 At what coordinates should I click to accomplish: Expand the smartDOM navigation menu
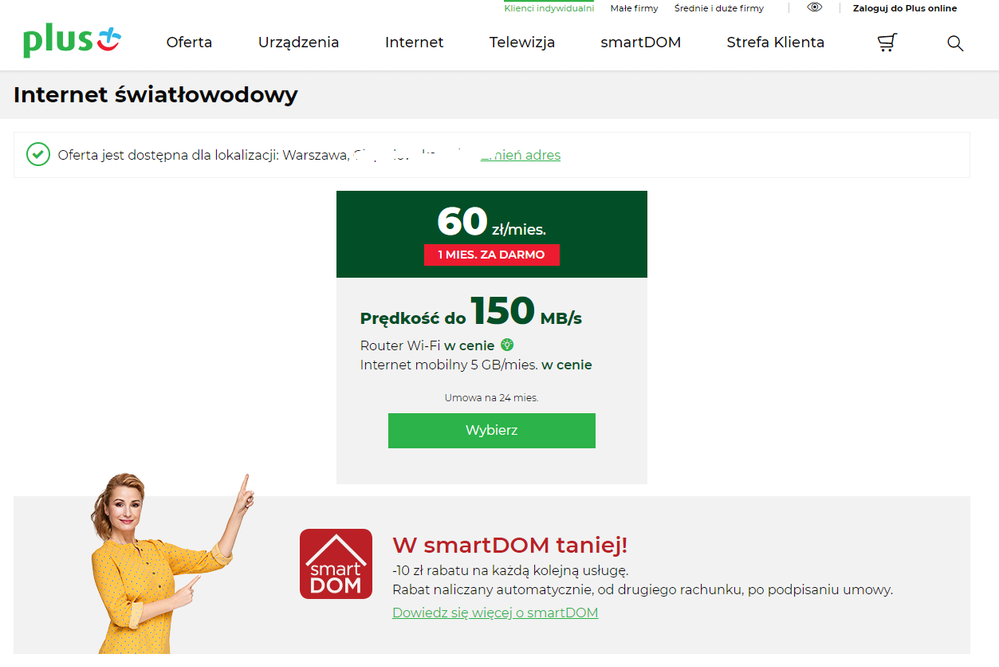[640, 42]
